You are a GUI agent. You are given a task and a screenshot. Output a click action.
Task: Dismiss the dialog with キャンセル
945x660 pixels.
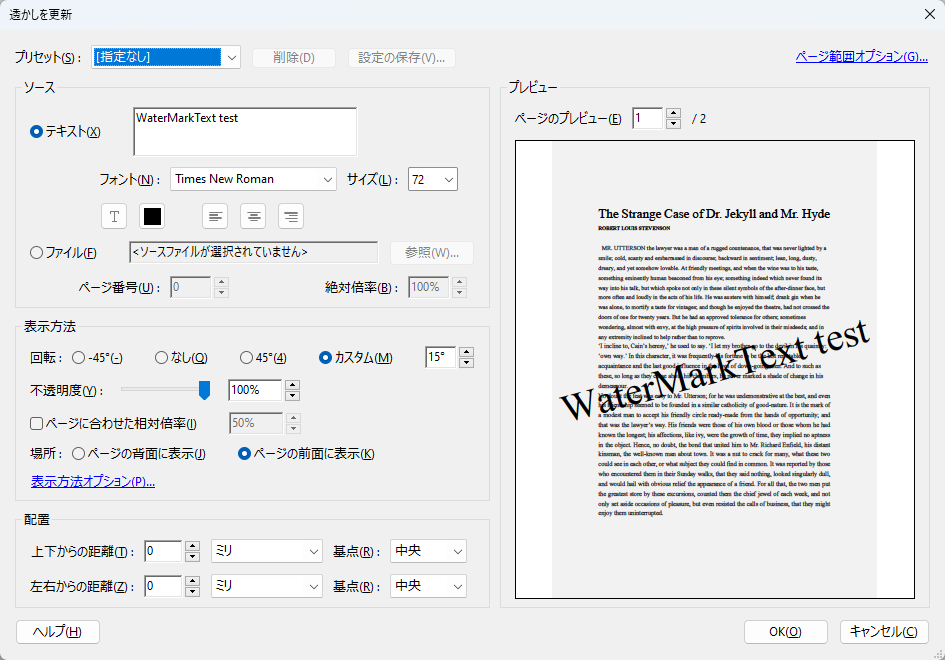pos(884,632)
